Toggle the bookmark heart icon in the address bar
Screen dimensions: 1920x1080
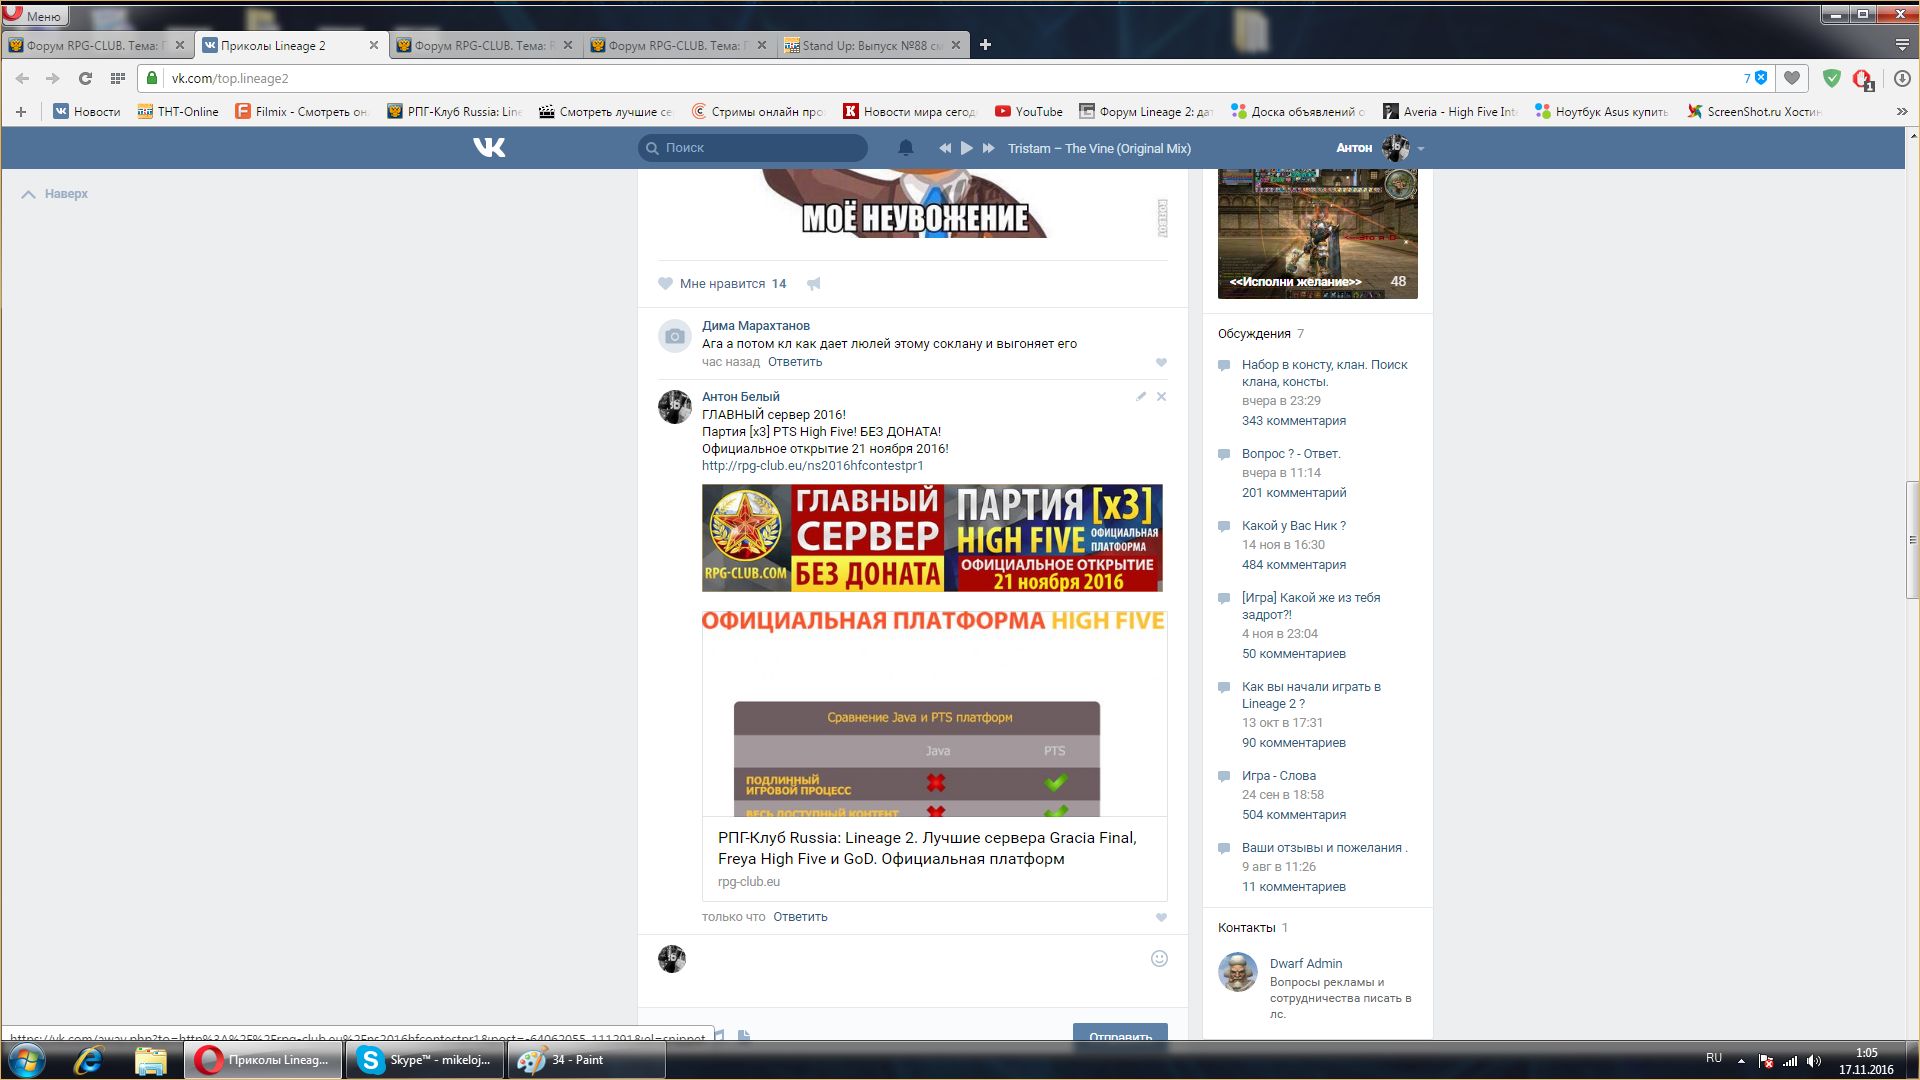1792,78
